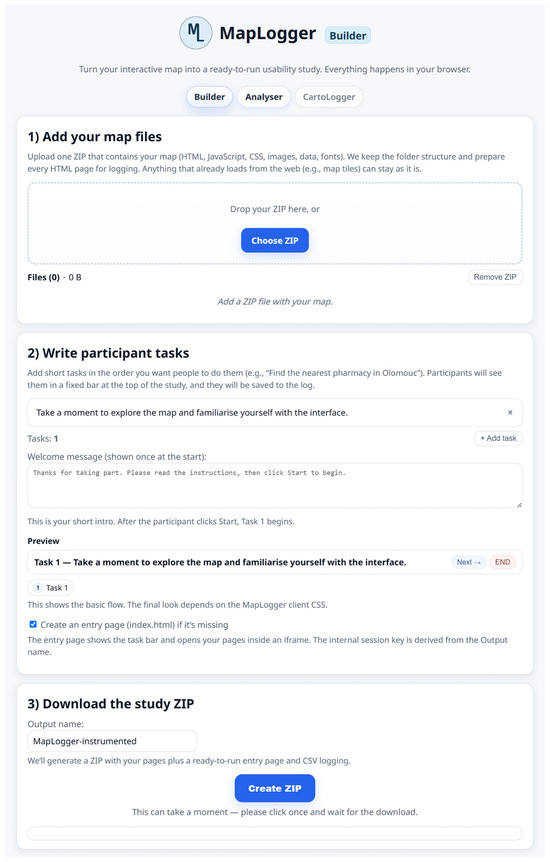550x862 pixels.
Task: Toggle the Create an entry page checkbox
Action: [33, 624]
